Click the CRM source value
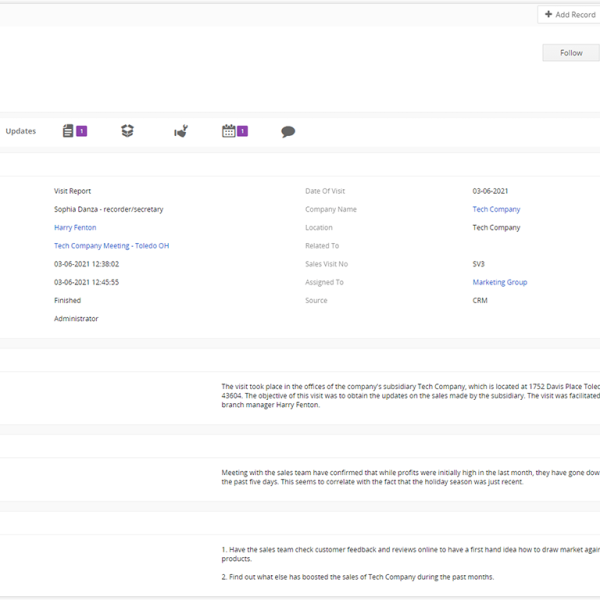This screenshot has height=600, width=600. (x=480, y=300)
